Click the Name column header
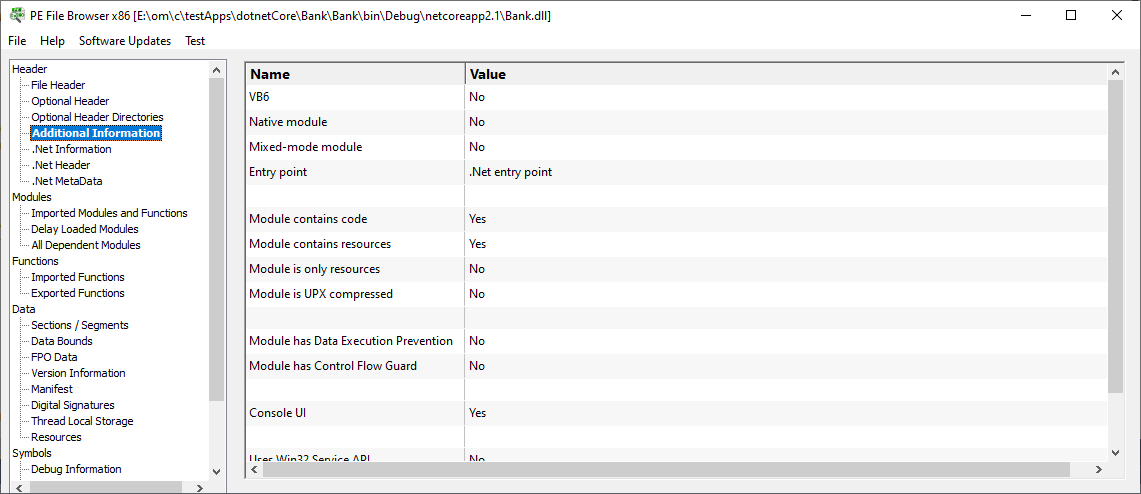The image size is (1141, 494). pyautogui.click(x=356, y=74)
